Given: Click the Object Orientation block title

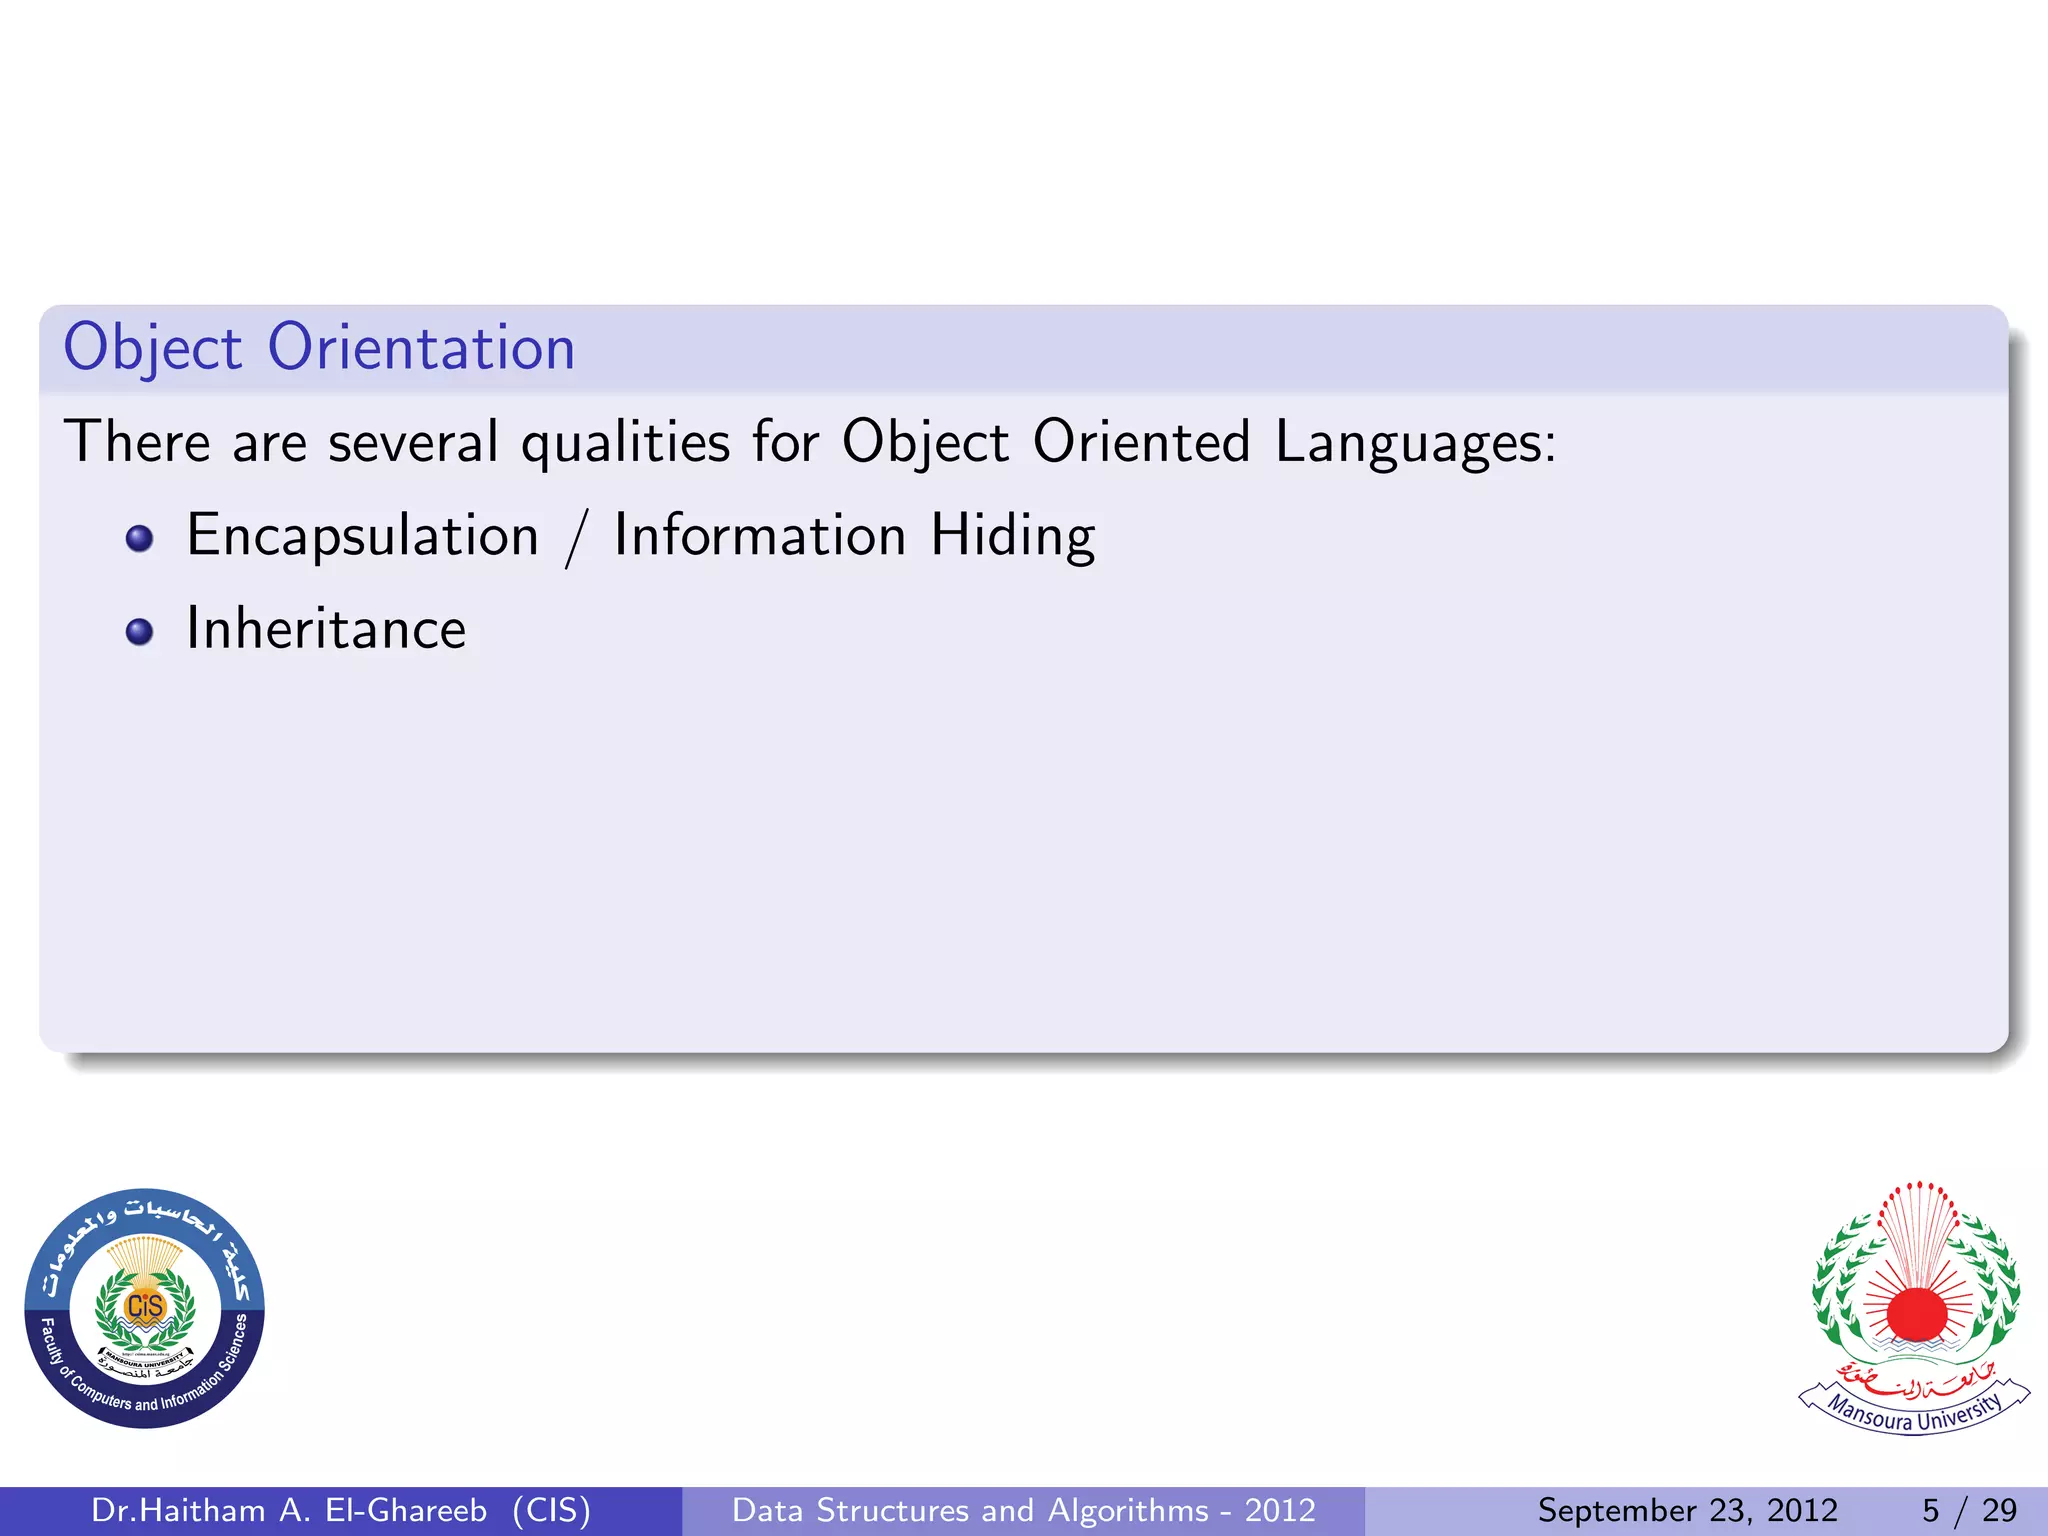Looking at the screenshot, I should pyautogui.click(x=319, y=348).
